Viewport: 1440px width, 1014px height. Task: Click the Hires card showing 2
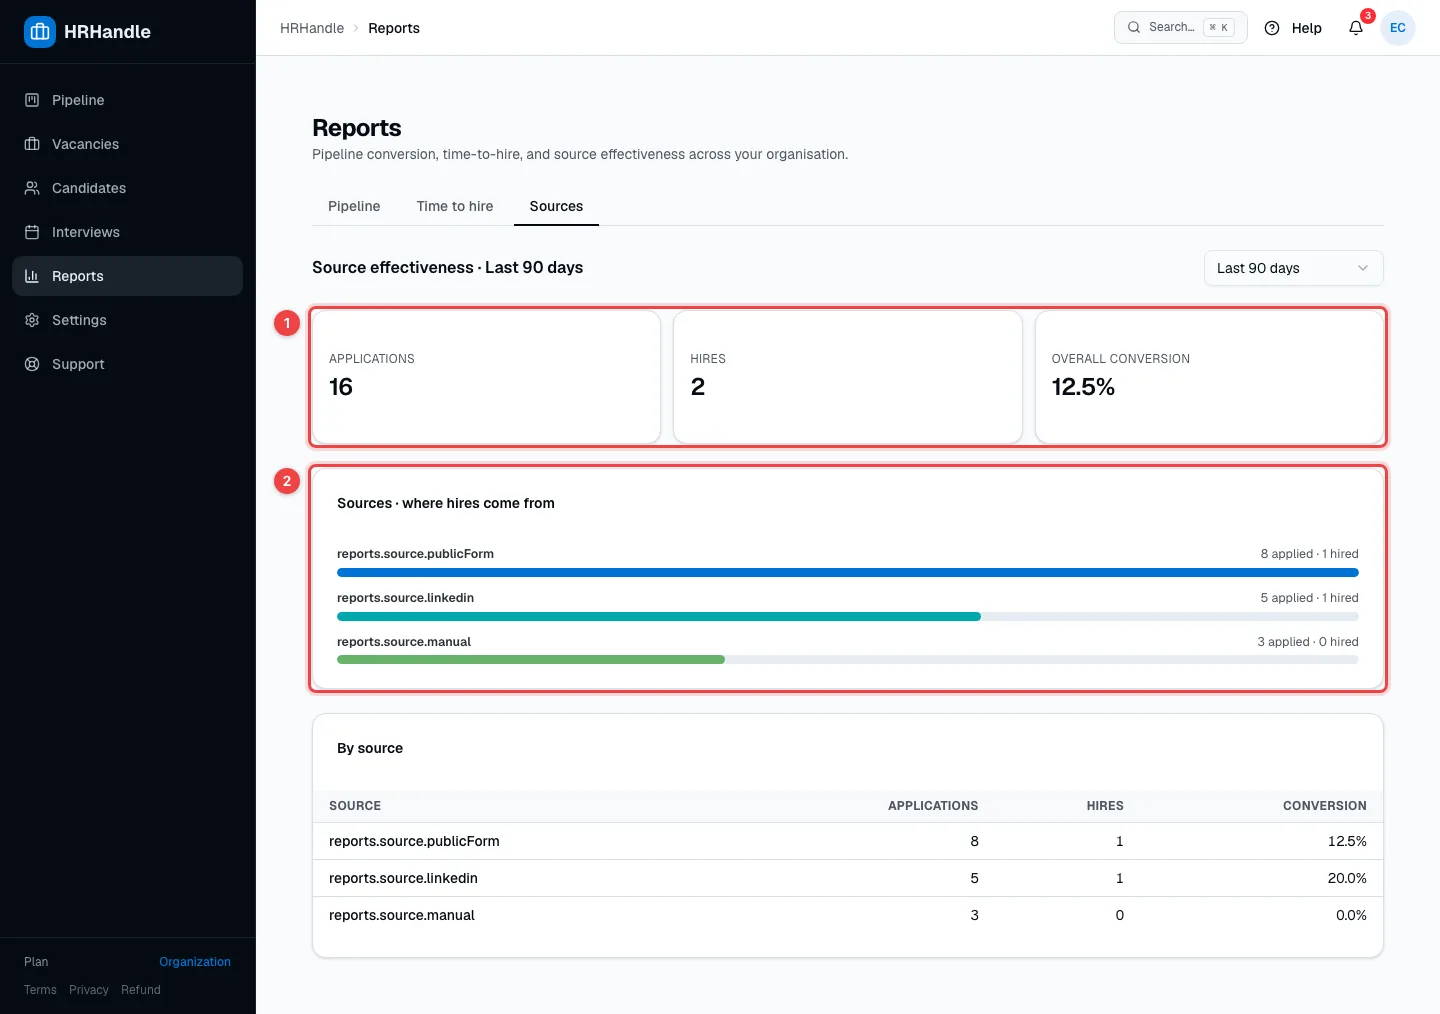click(x=848, y=377)
